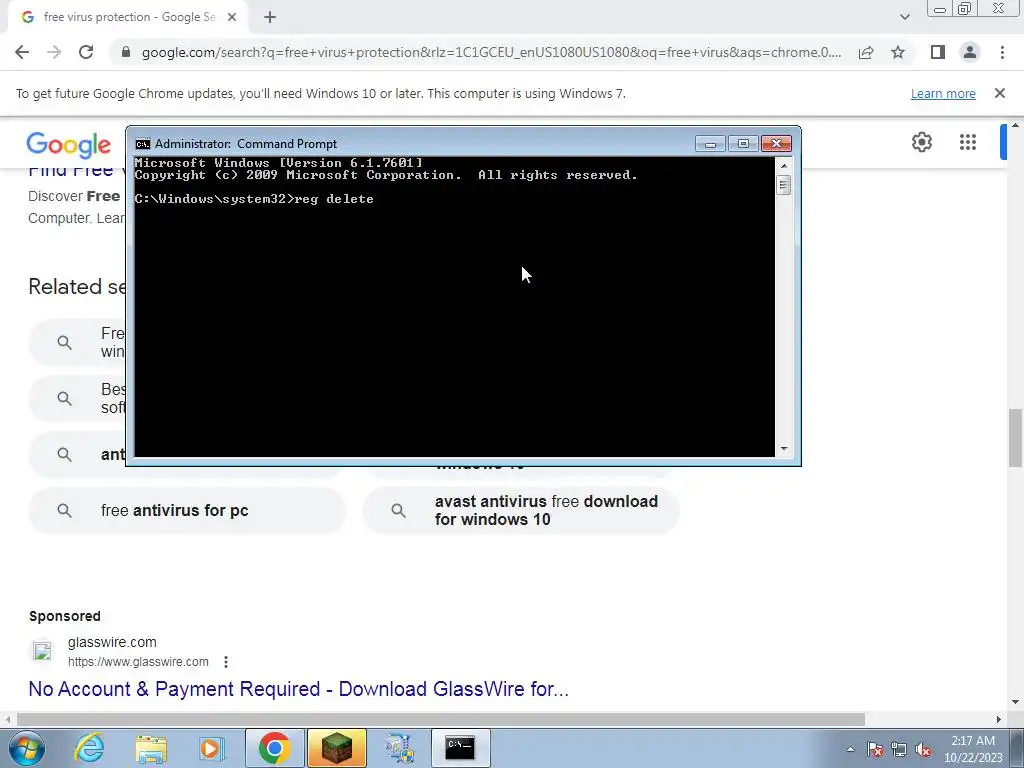Open the taskbar clock and date
1024x768 pixels.
(x=973, y=749)
